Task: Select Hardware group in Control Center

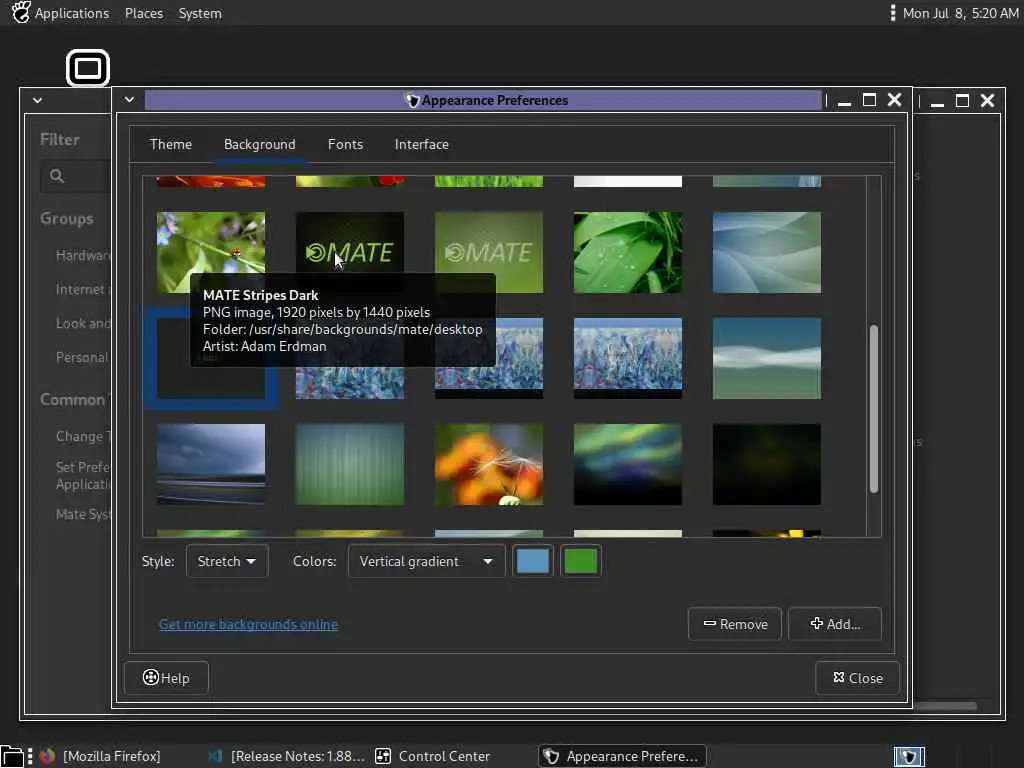Action: pos(83,255)
